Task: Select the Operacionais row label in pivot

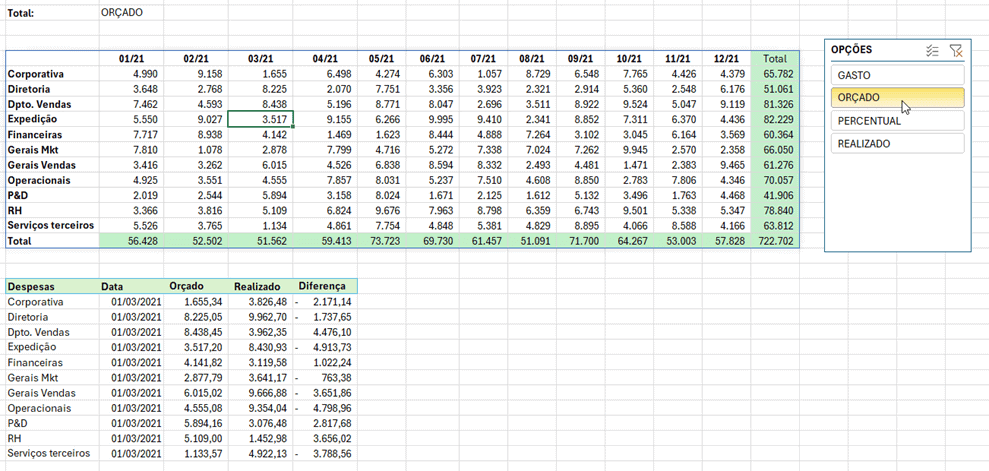Action: [x=52, y=180]
